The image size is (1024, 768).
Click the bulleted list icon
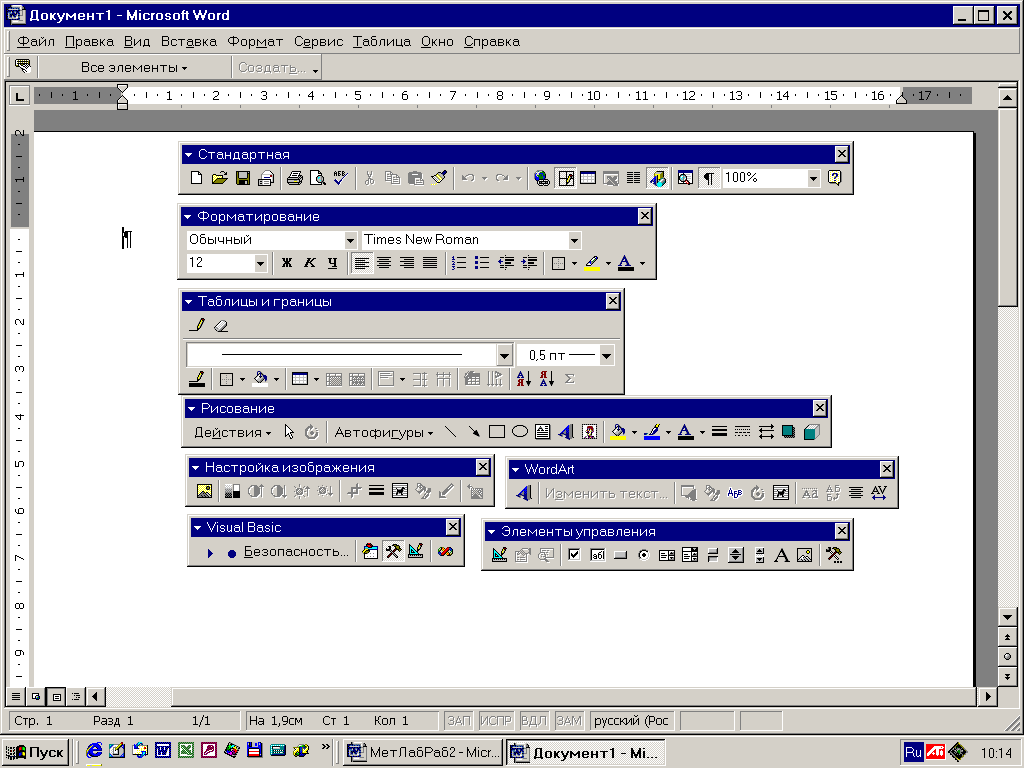pos(482,263)
